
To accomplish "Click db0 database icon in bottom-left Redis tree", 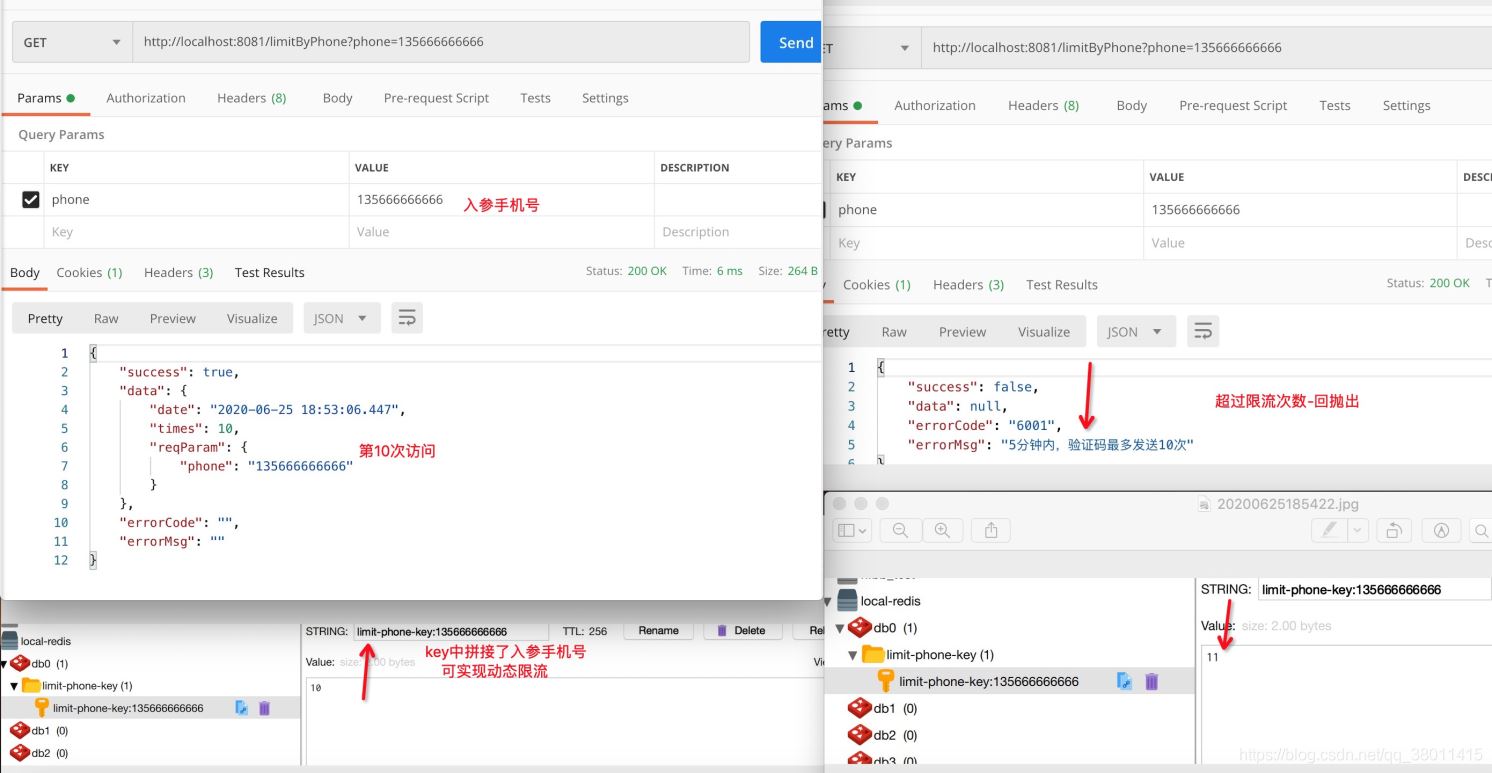I will click(19, 663).
